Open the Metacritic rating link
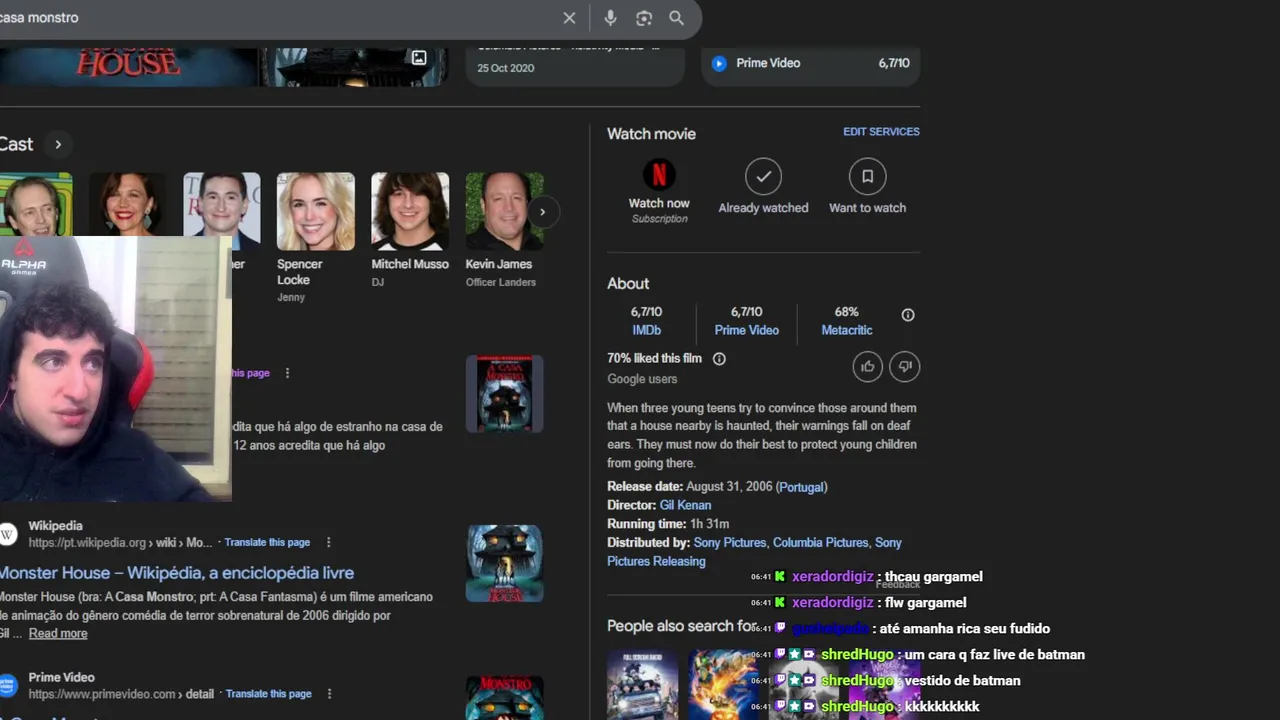1280x720 pixels. (847, 330)
